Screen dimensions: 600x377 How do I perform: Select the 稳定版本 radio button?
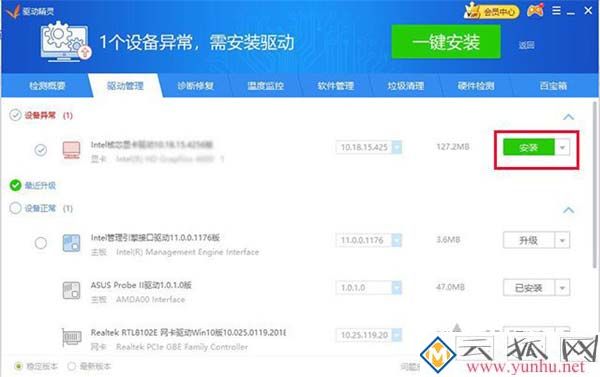[18, 366]
